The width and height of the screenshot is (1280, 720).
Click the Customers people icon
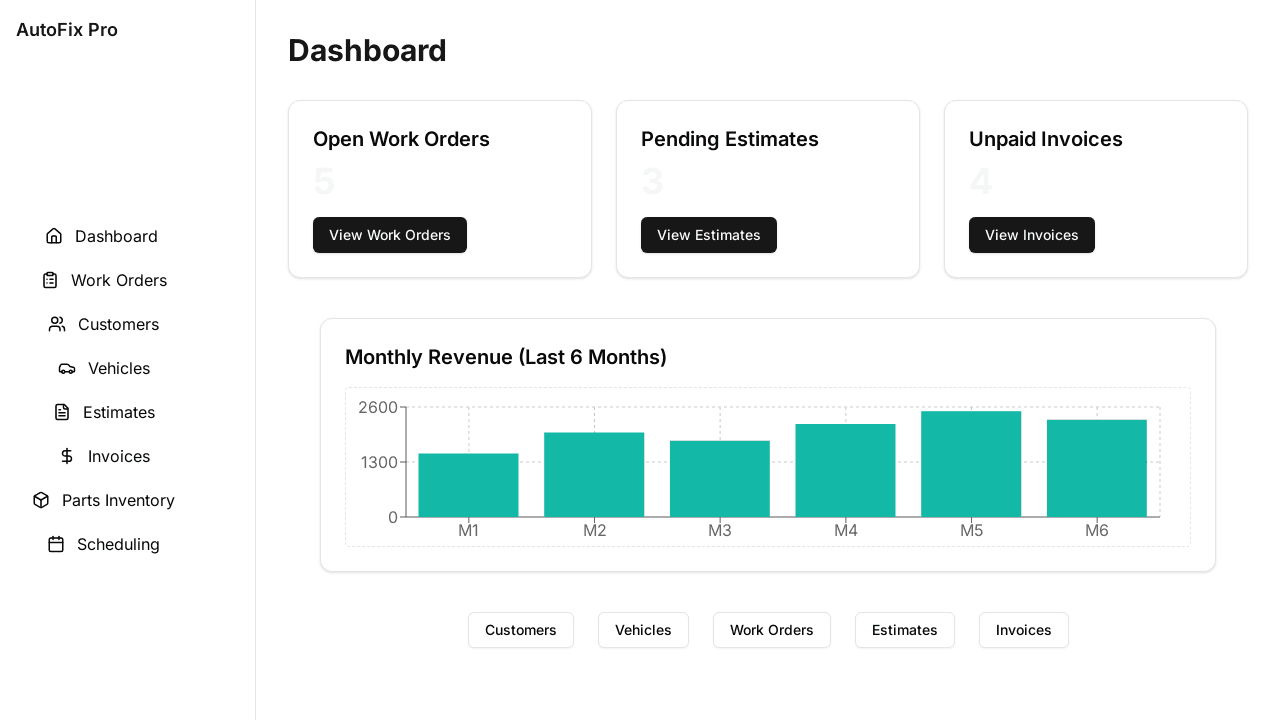[57, 324]
